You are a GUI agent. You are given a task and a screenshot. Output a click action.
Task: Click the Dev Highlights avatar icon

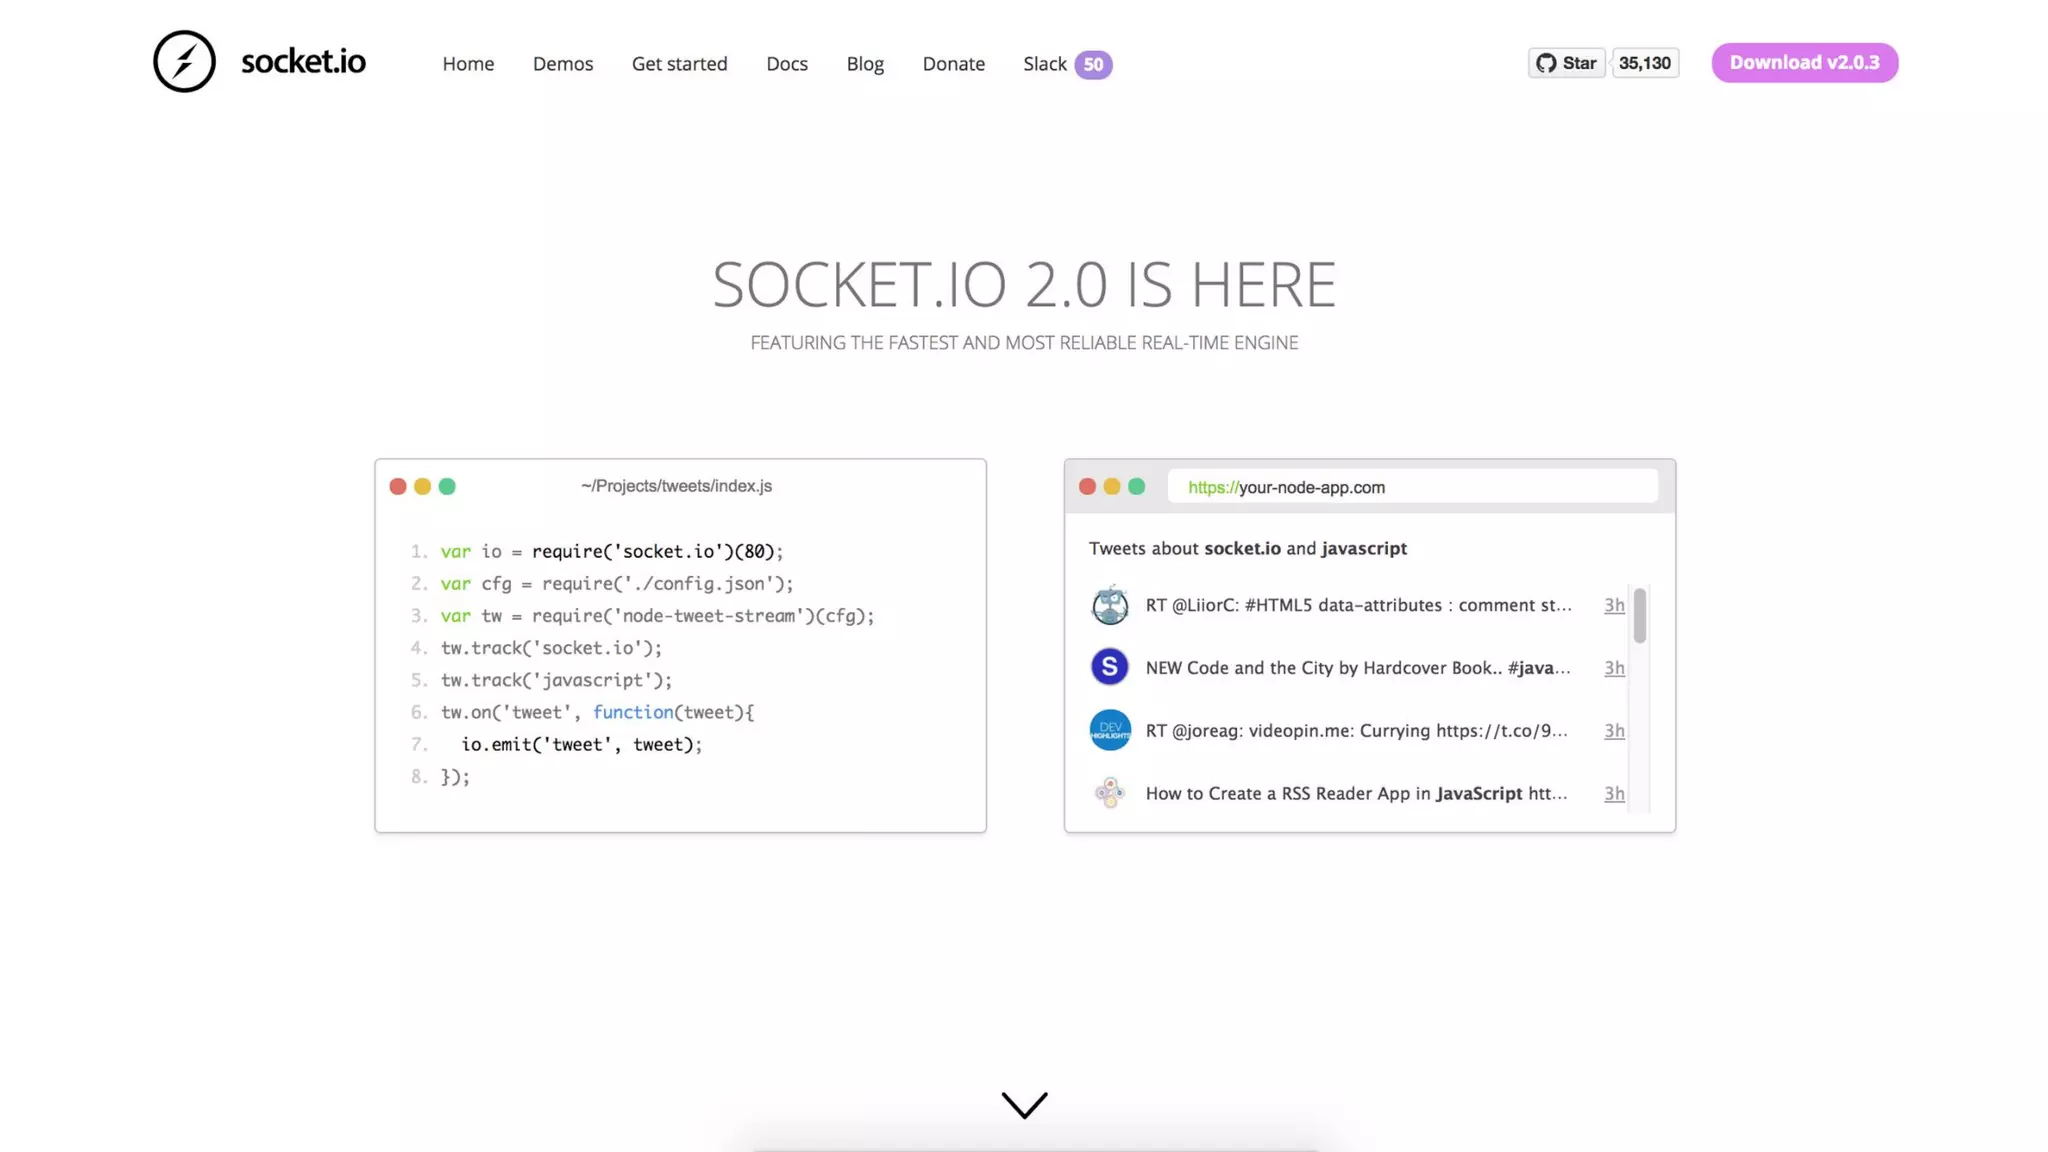click(1109, 730)
